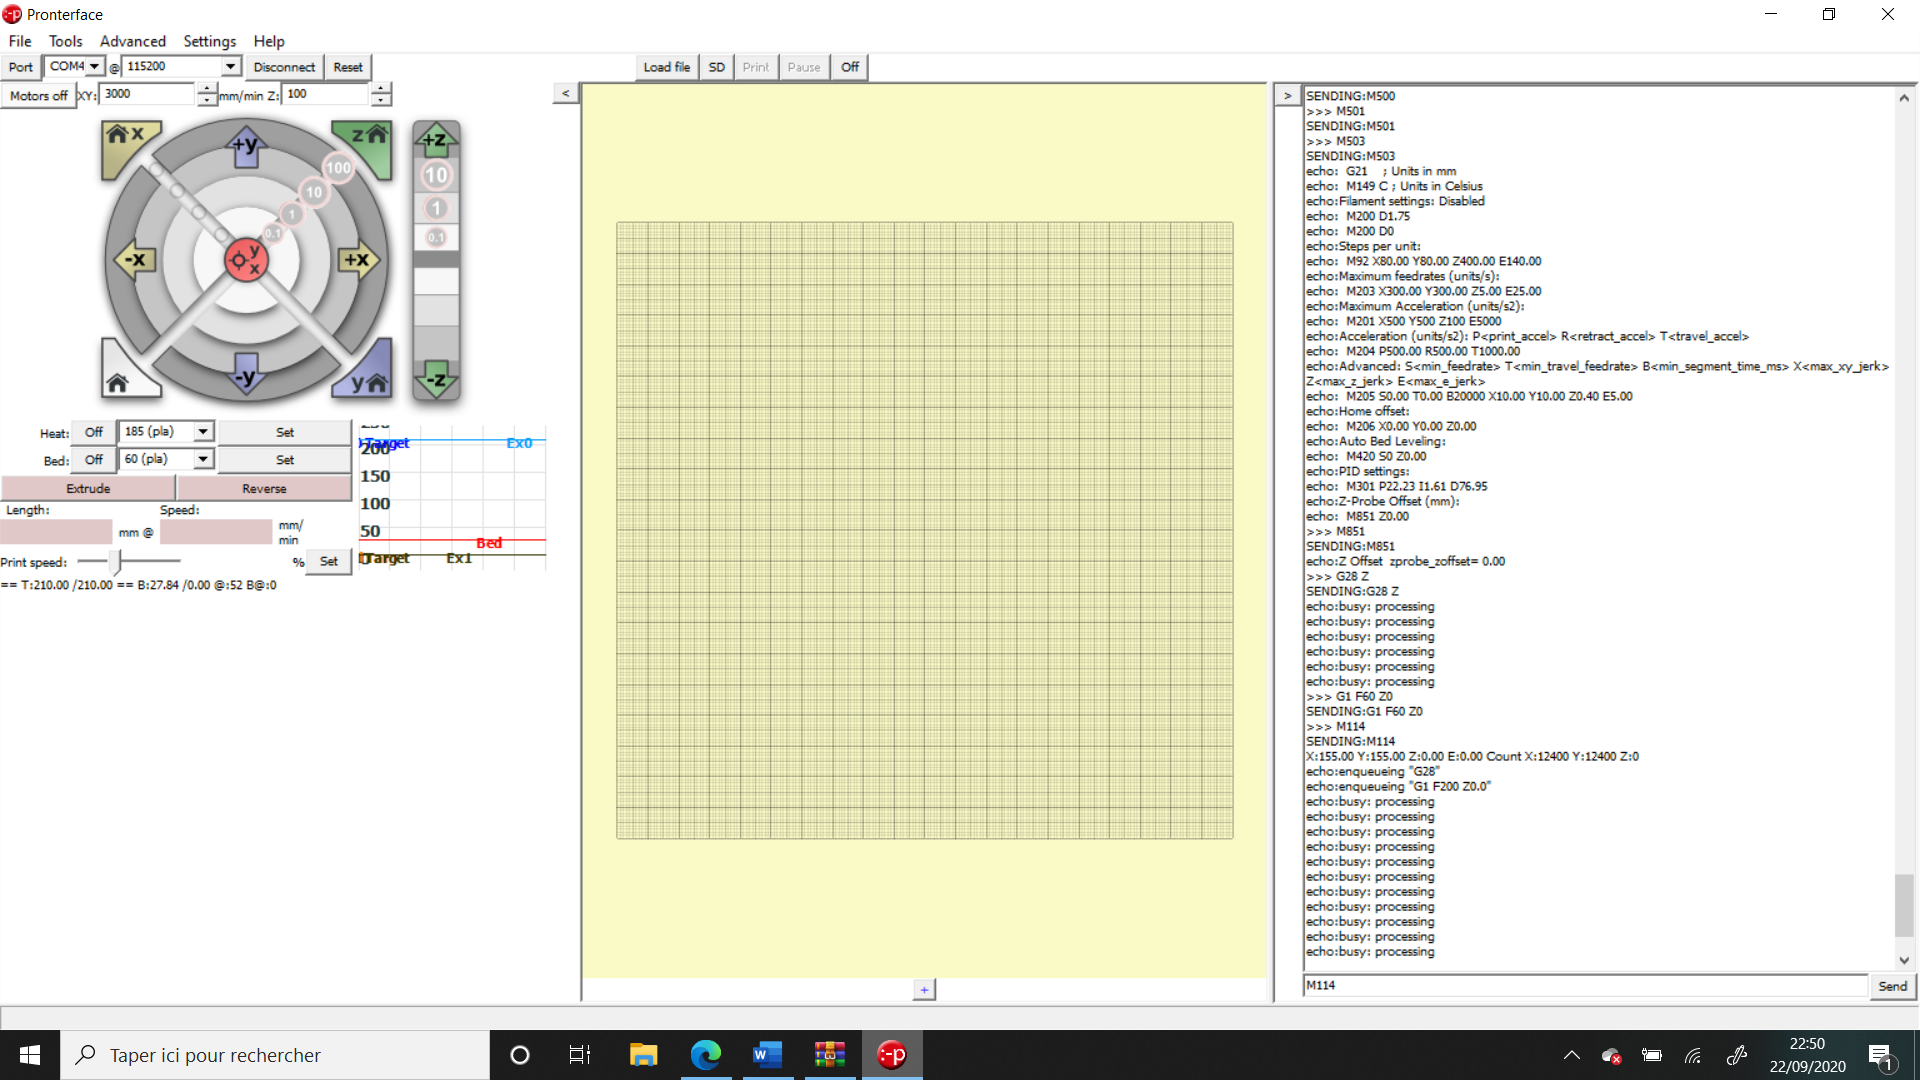Focus the M114 command input field
This screenshot has height=1080, width=1920.
(x=1585, y=985)
